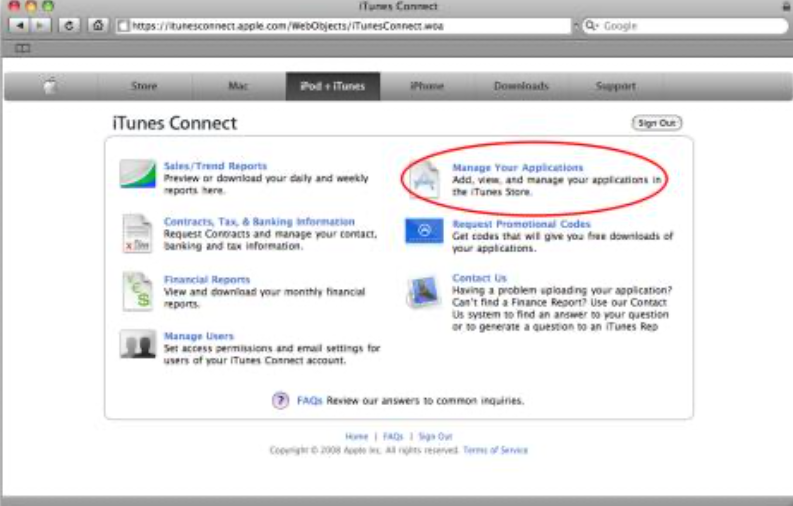Open the Sales/Trend Reports chart icon
The height and width of the screenshot is (506, 793).
[x=138, y=173]
